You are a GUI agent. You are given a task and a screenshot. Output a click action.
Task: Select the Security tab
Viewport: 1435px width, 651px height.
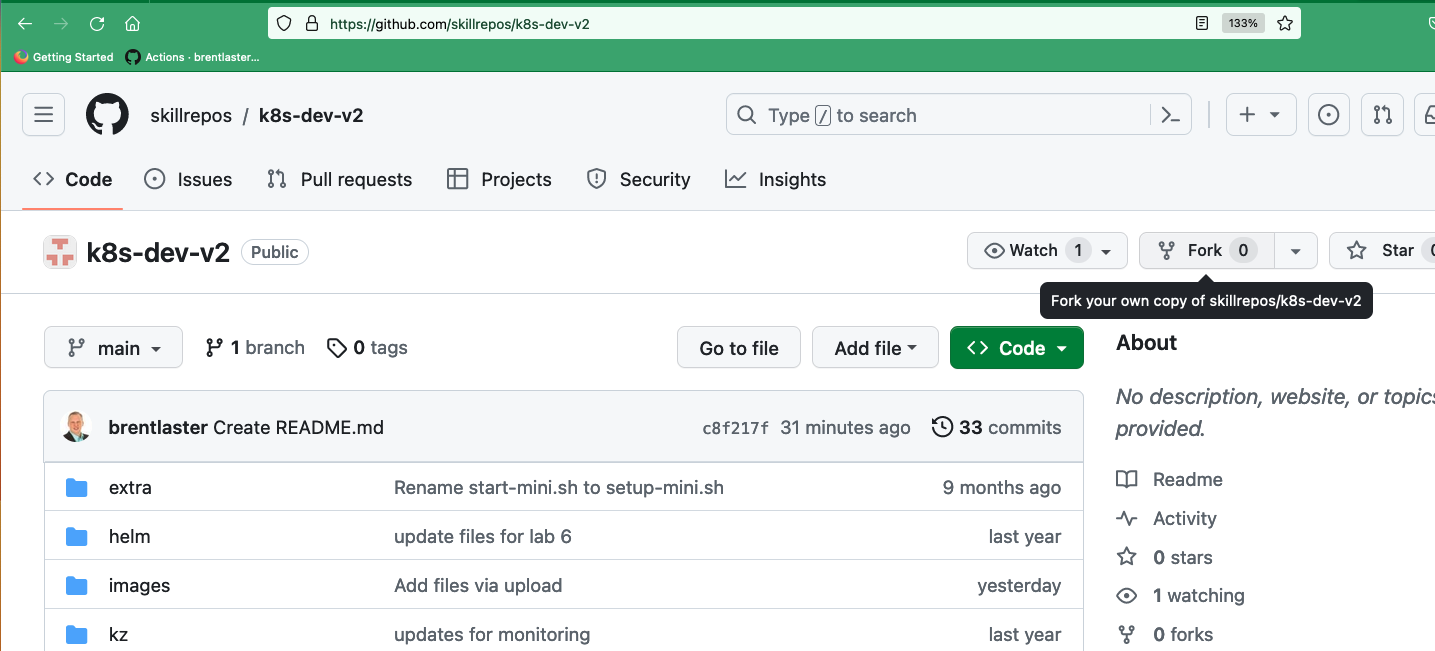point(638,179)
